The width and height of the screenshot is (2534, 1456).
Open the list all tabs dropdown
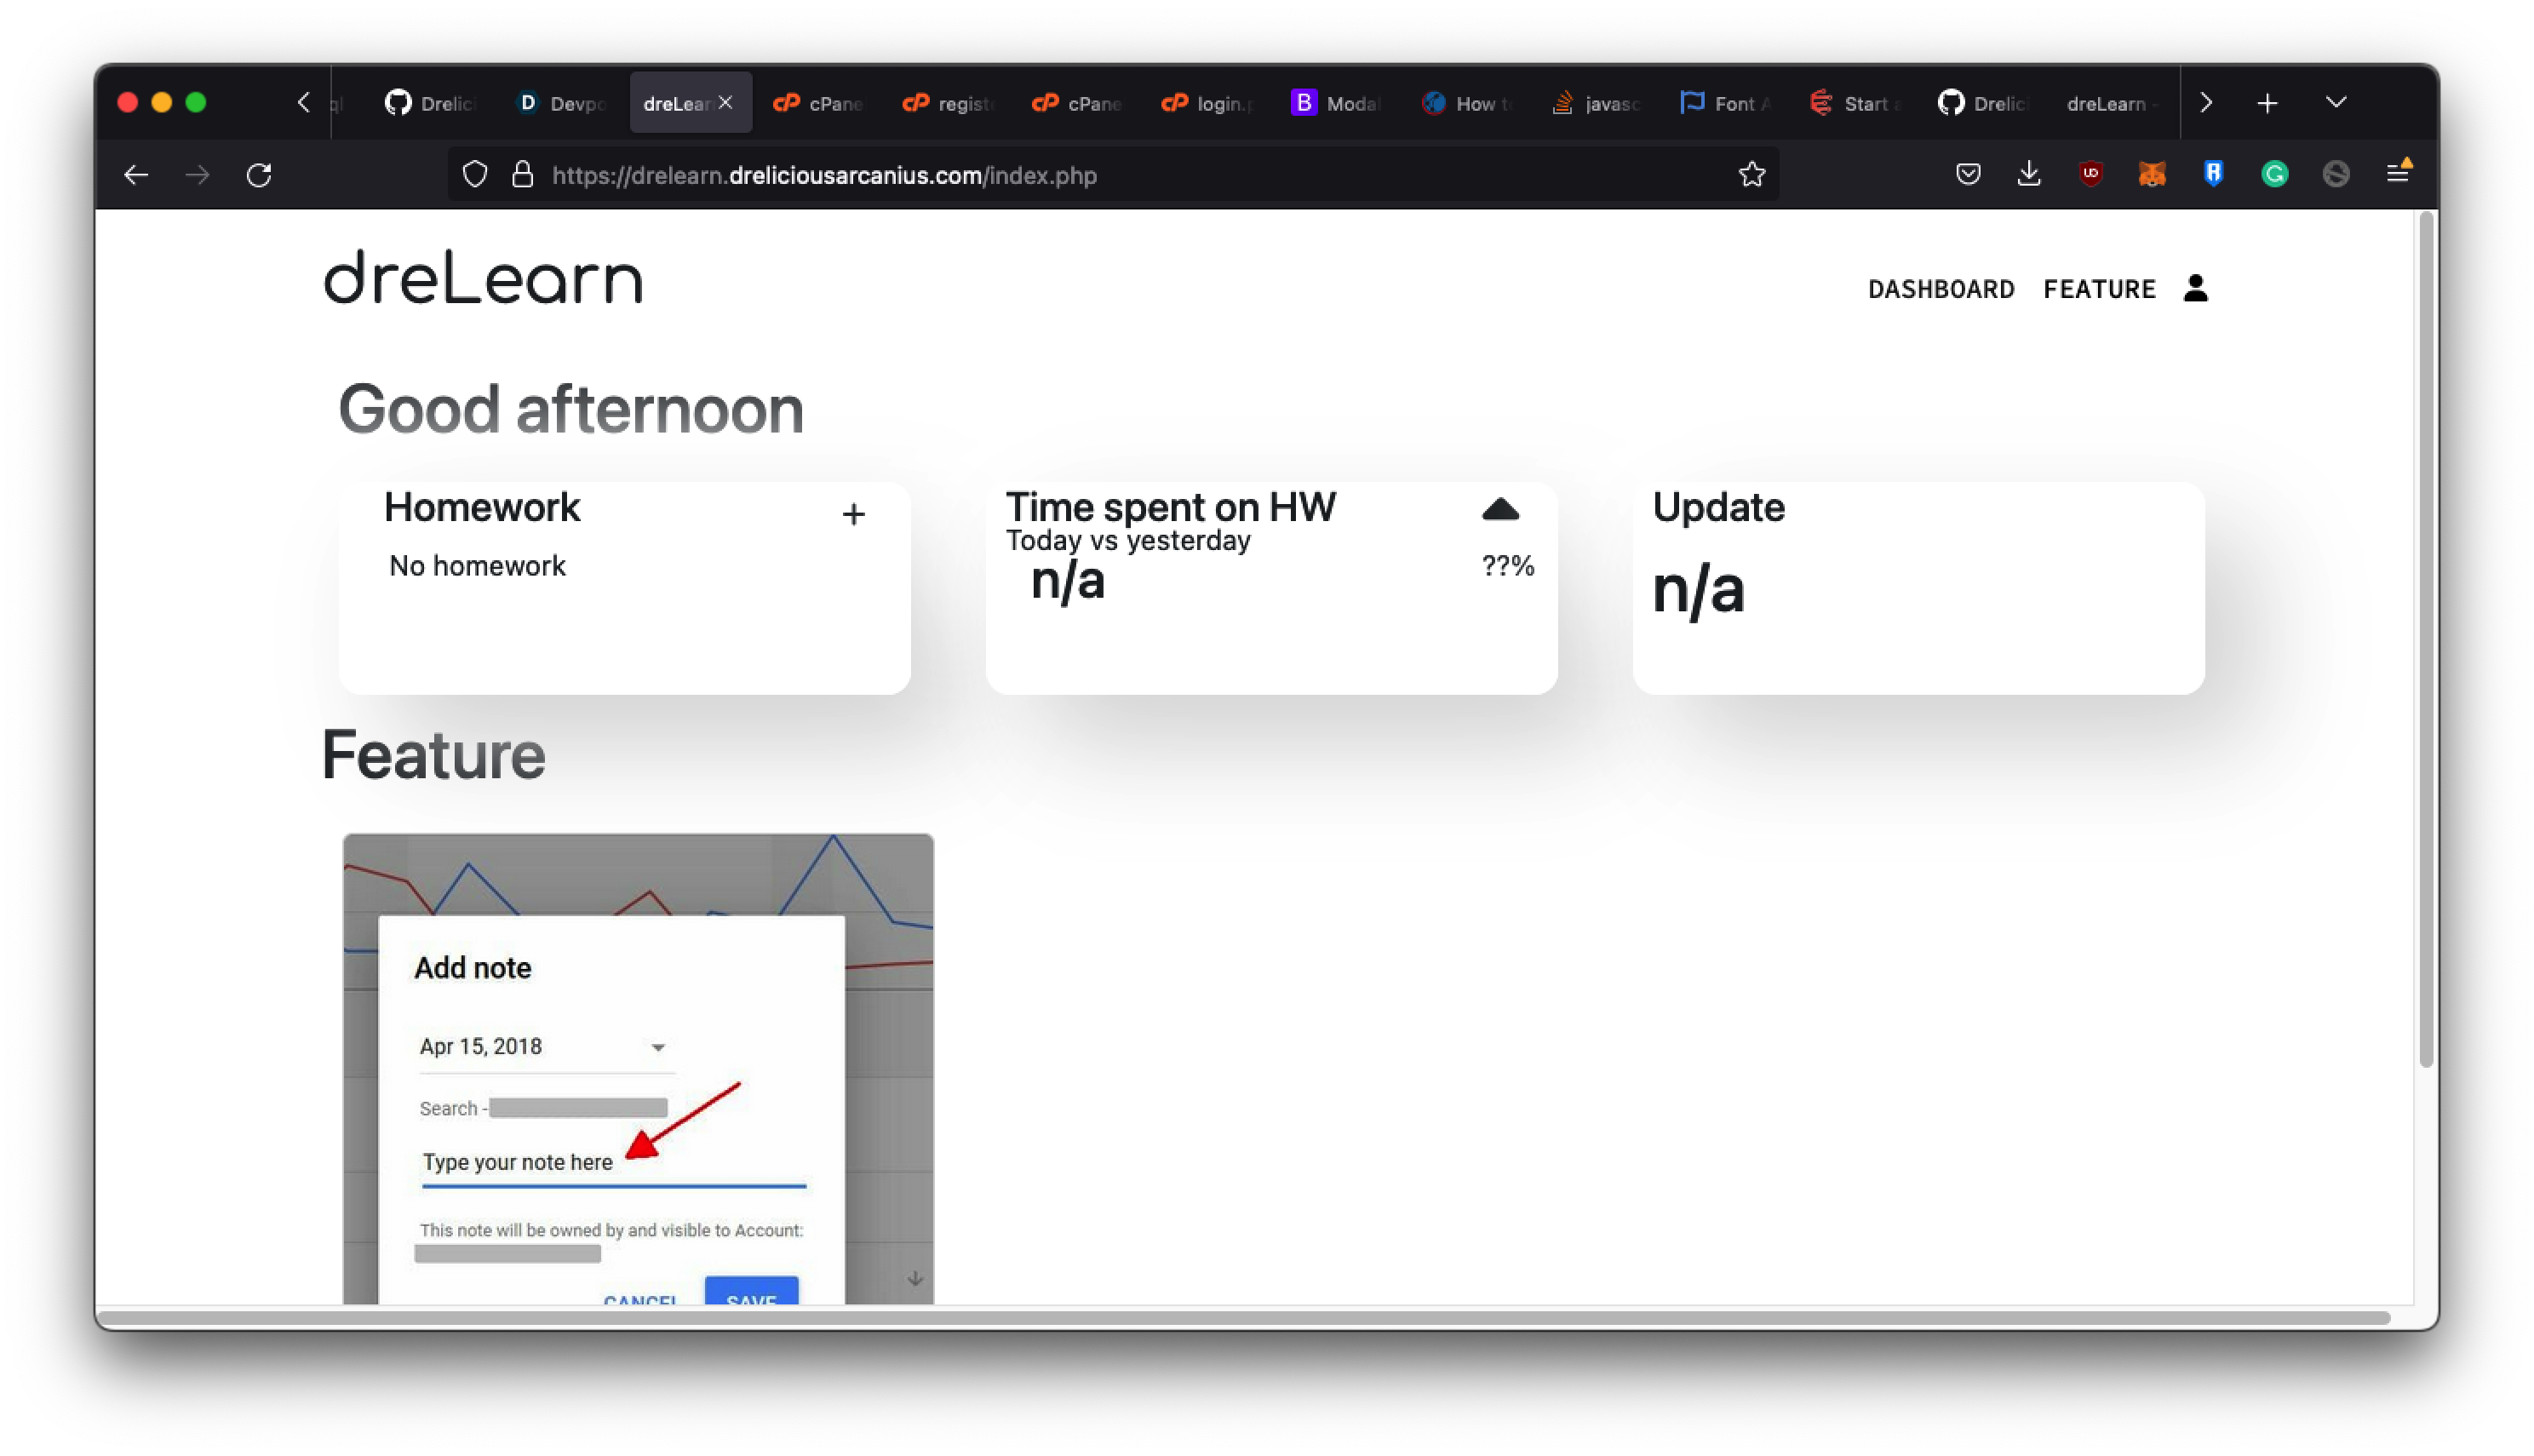2336,102
